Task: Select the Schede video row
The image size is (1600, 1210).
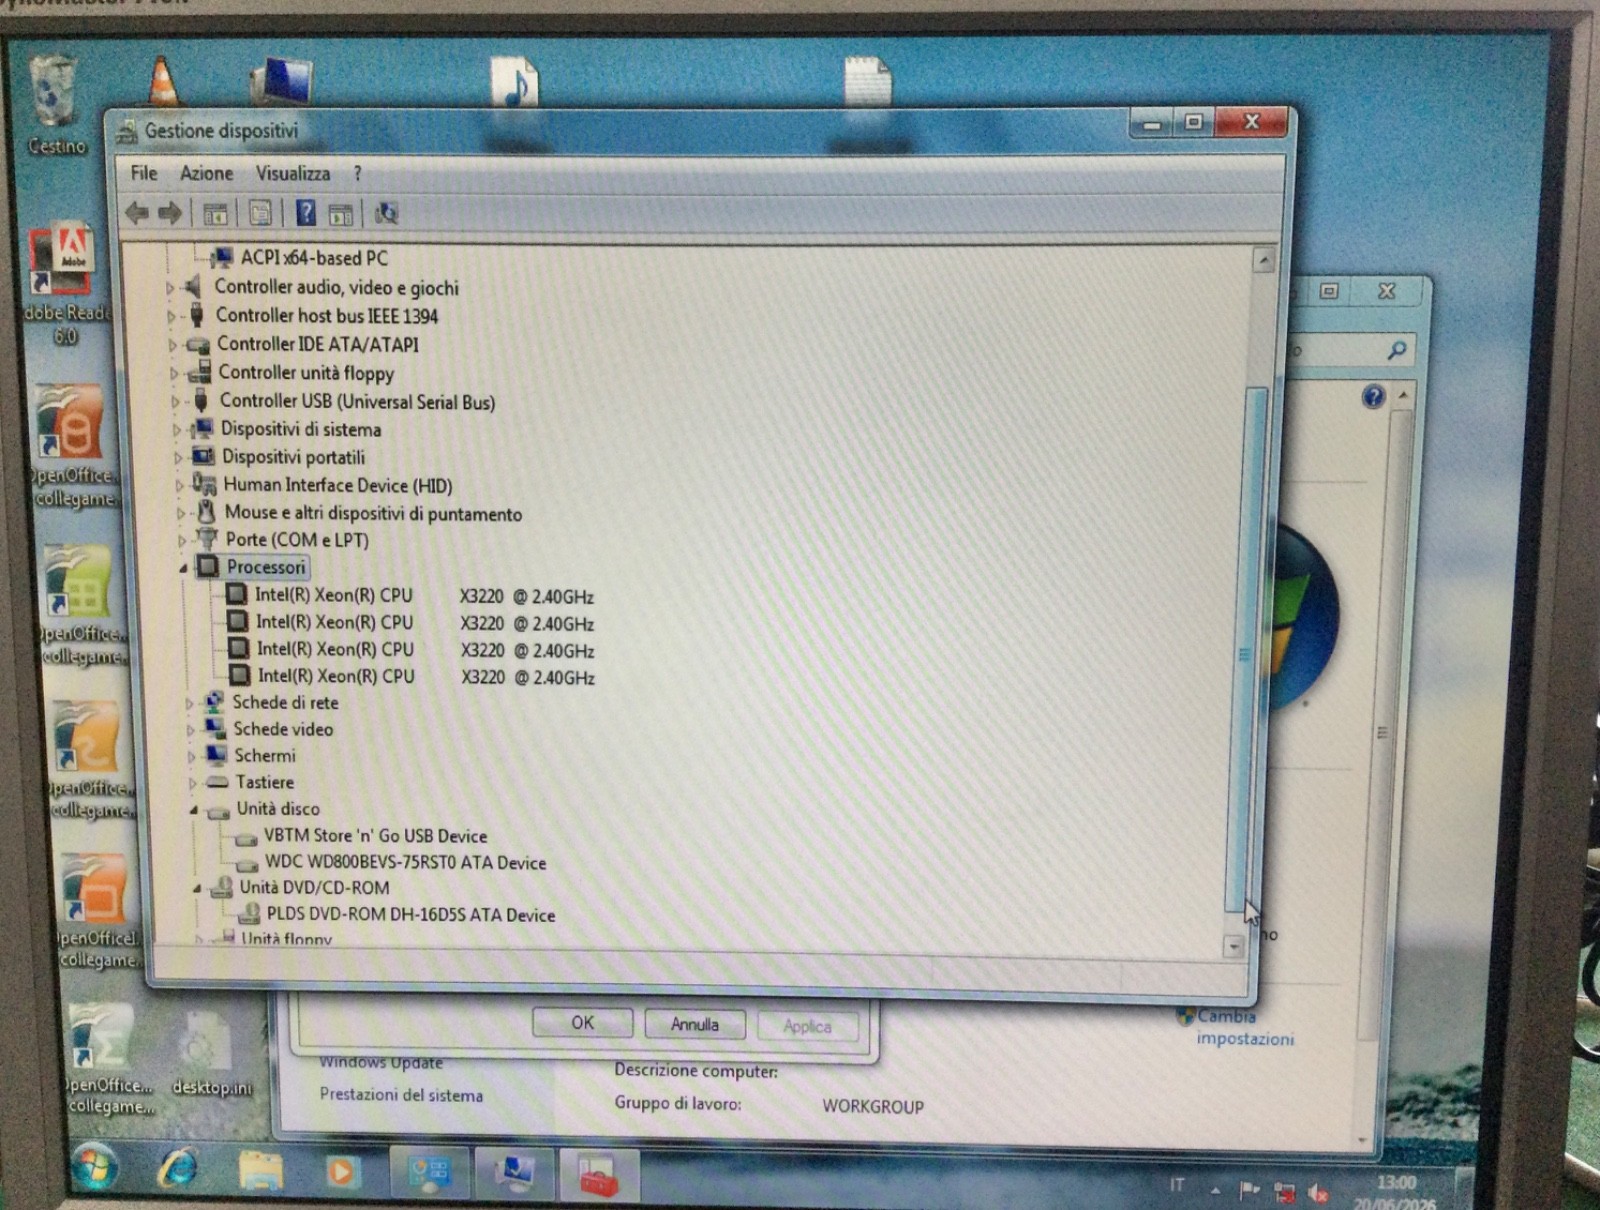Action: pos(283,730)
